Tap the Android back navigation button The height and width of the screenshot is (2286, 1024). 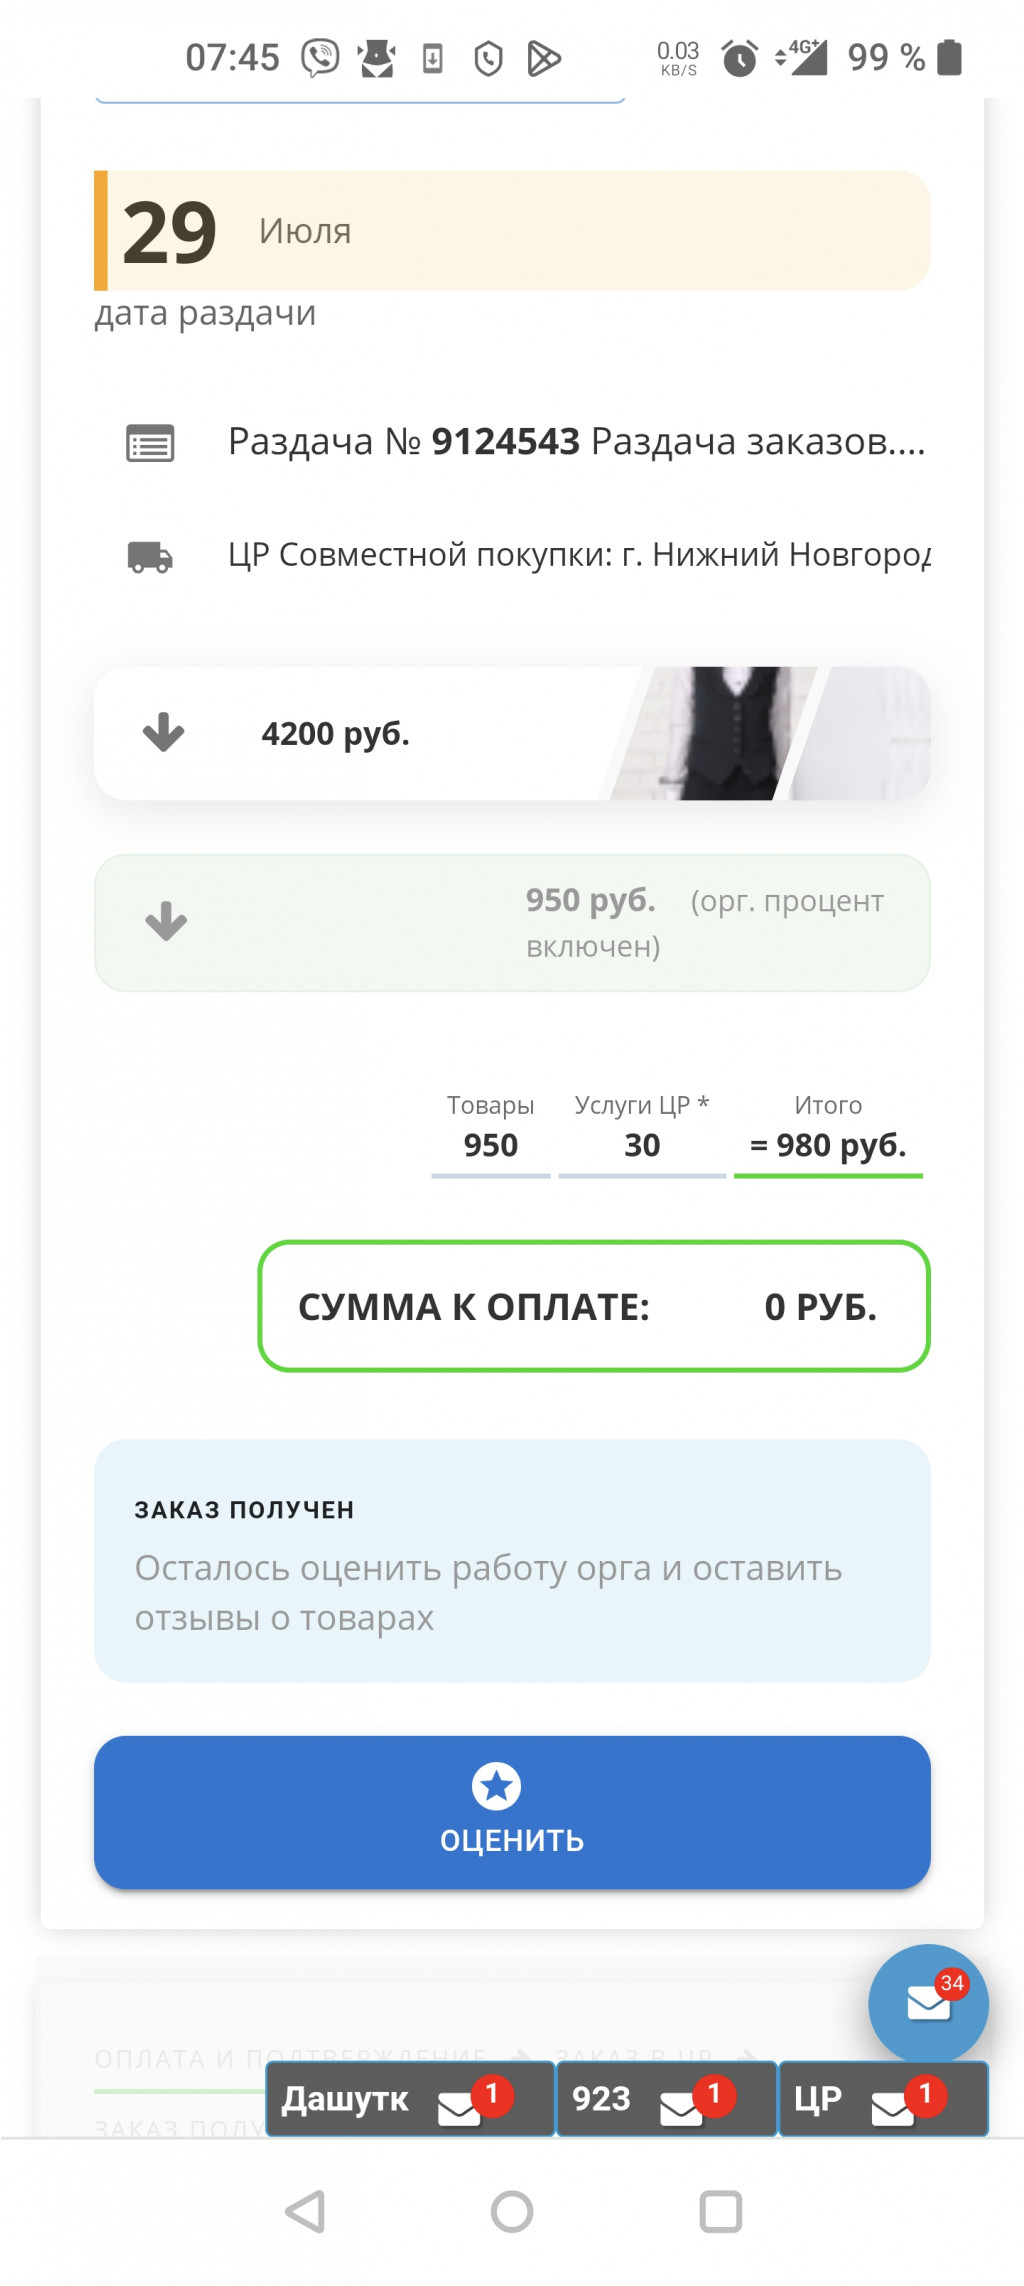point(305,2211)
